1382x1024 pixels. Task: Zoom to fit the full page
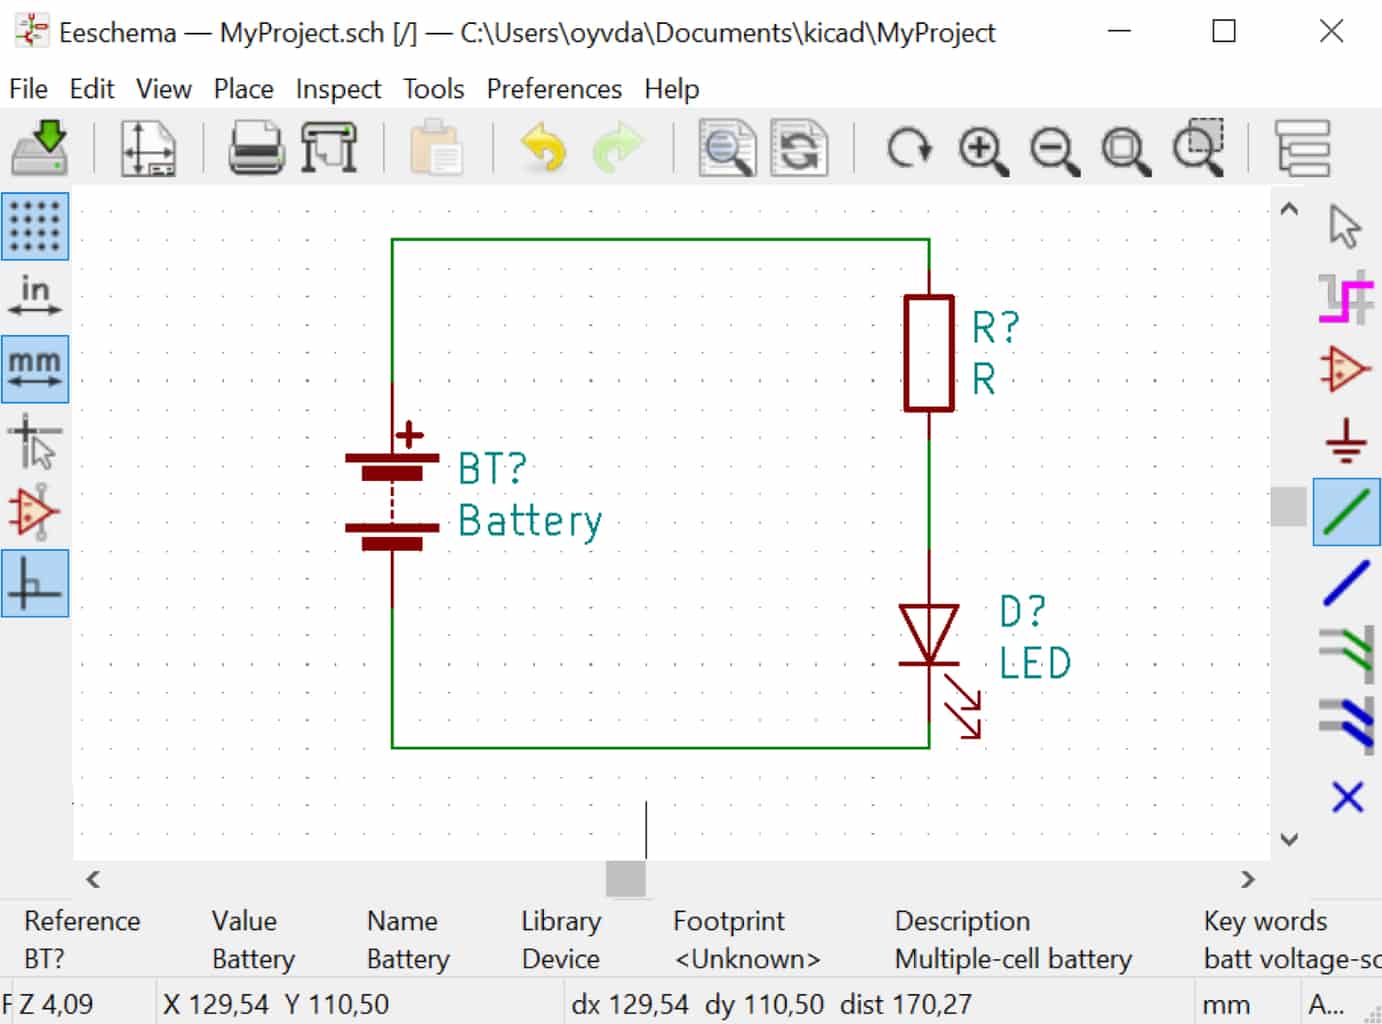(x=1126, y=148)
